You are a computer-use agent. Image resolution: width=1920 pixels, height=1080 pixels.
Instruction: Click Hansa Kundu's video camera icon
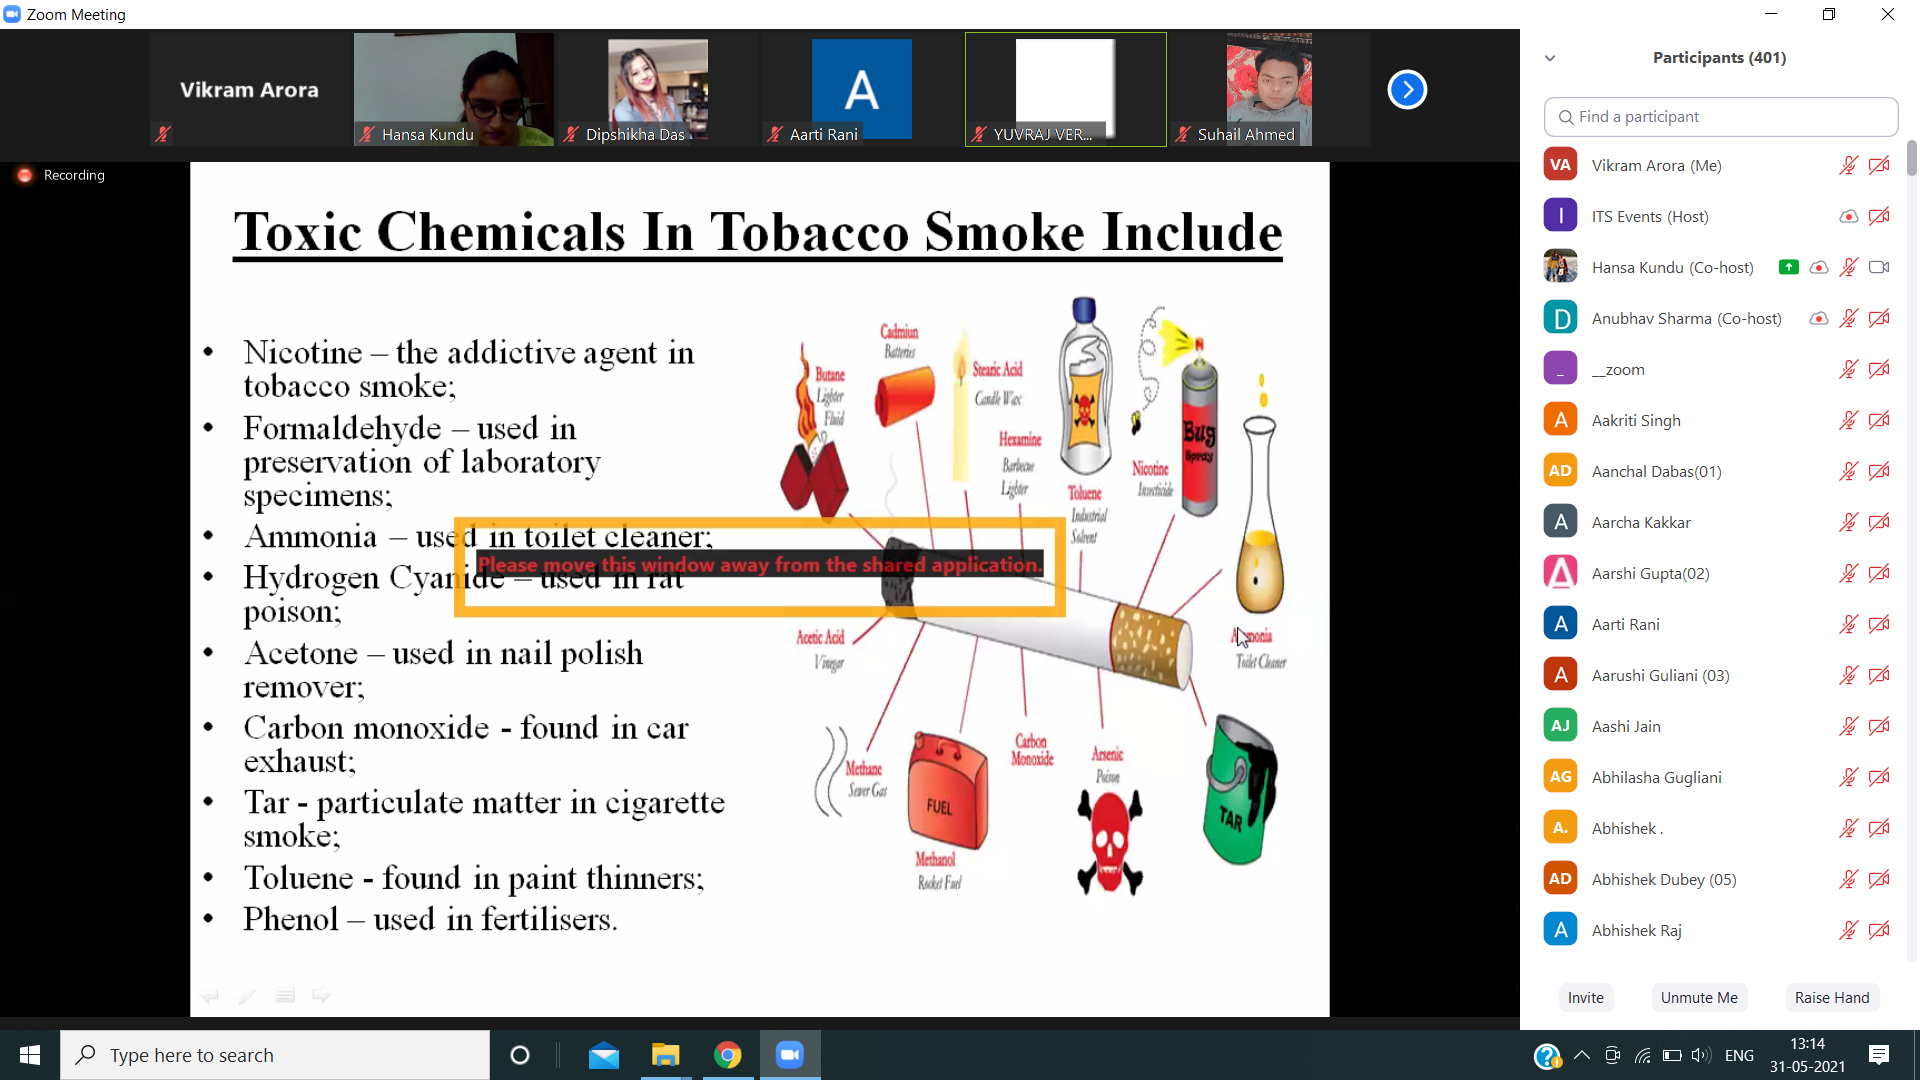point(1879,267)
